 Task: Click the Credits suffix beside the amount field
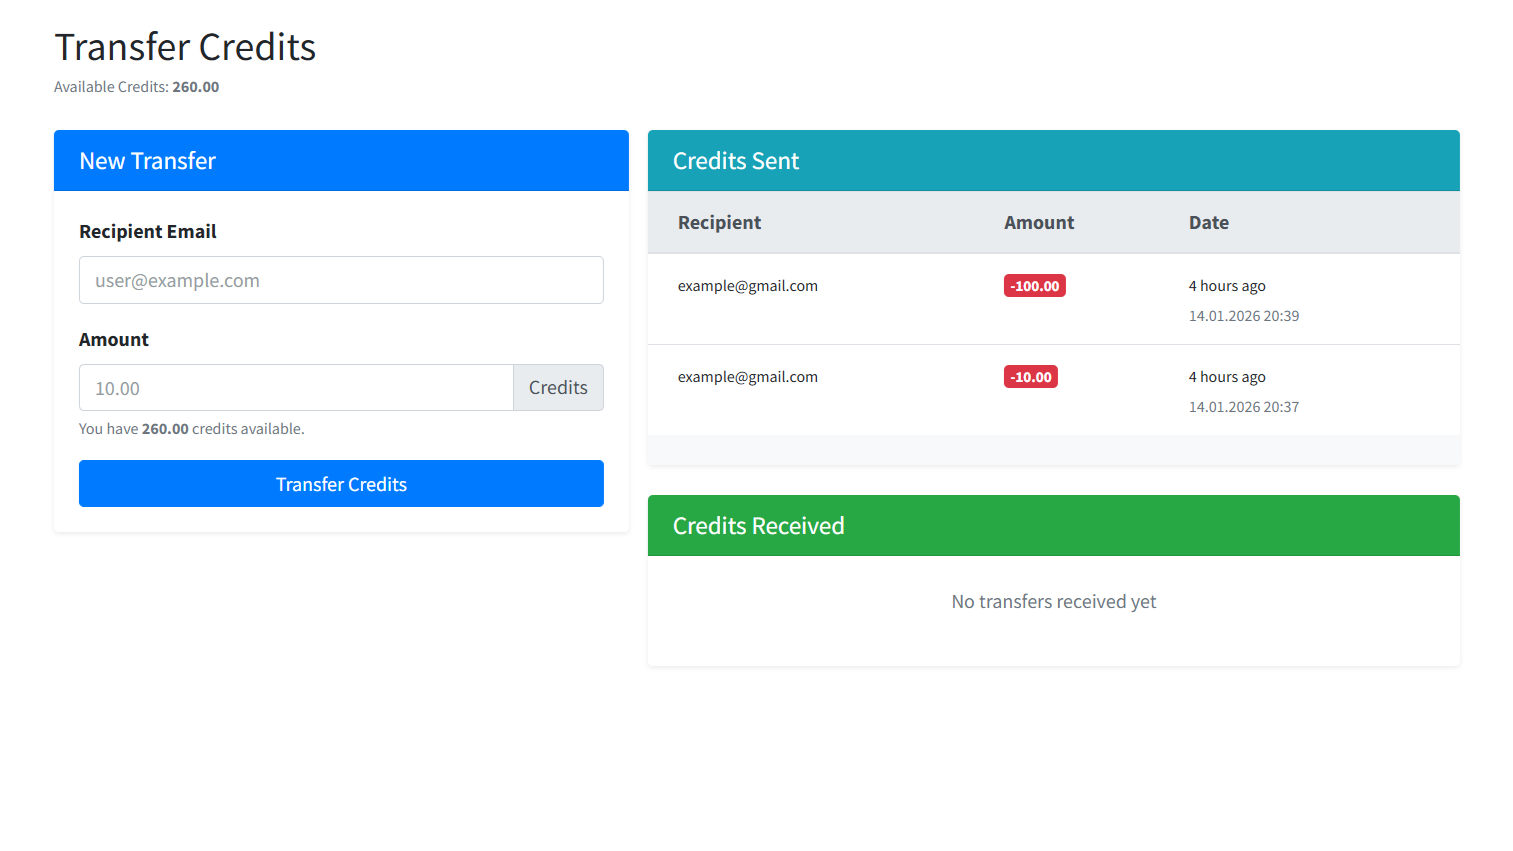558,388
